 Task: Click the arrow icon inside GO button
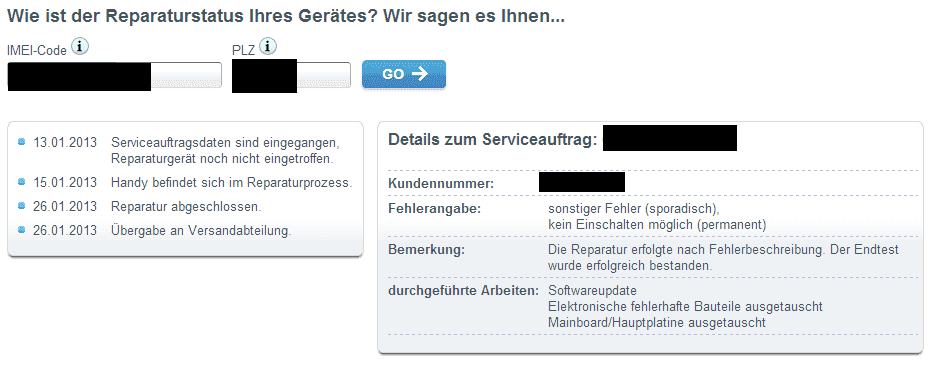click(420, 74)
